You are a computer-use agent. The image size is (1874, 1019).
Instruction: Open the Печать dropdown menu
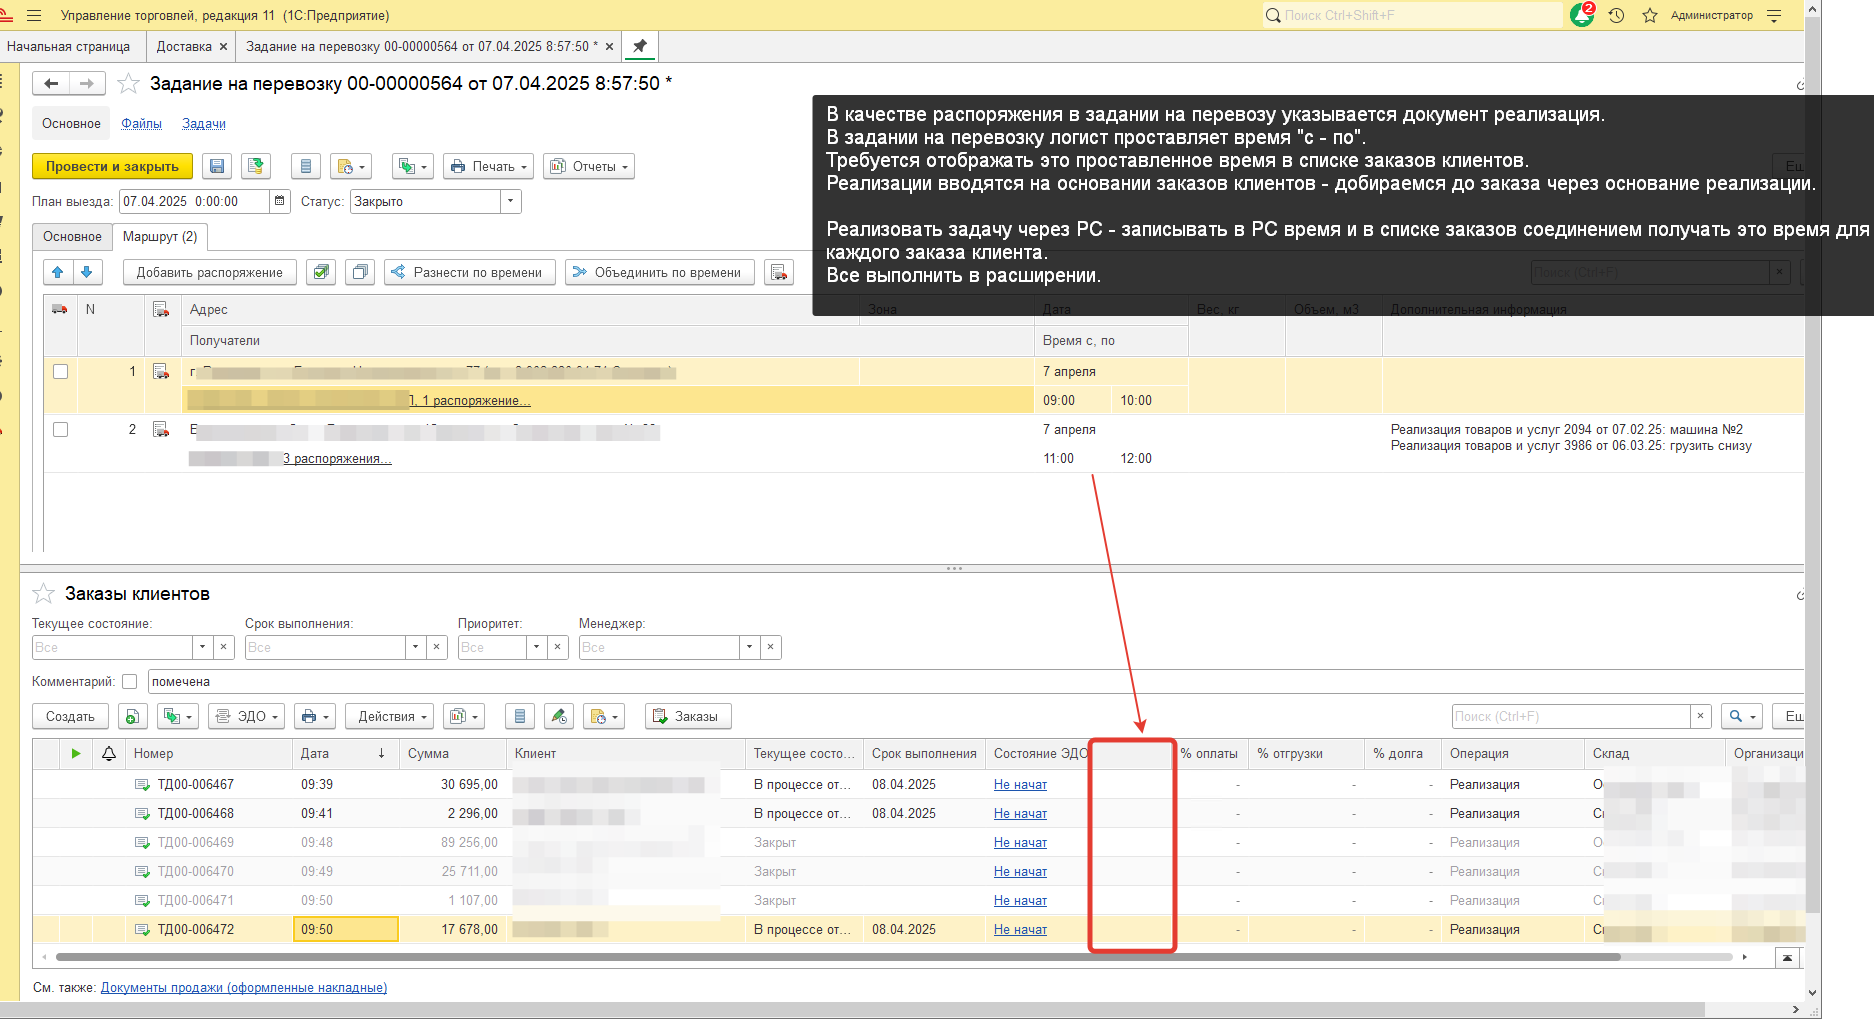[x=487, y=167]
